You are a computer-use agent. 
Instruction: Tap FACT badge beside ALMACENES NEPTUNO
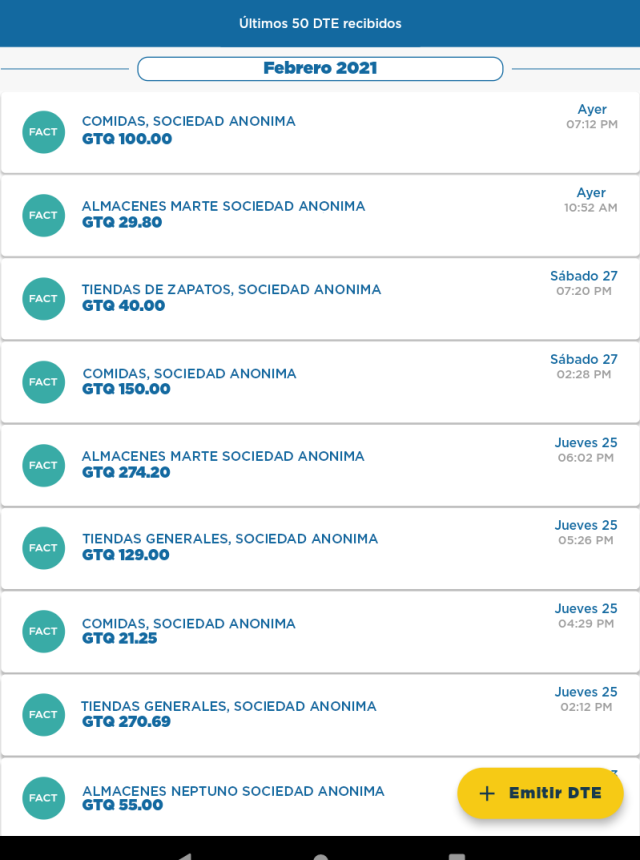click(44, 798)
